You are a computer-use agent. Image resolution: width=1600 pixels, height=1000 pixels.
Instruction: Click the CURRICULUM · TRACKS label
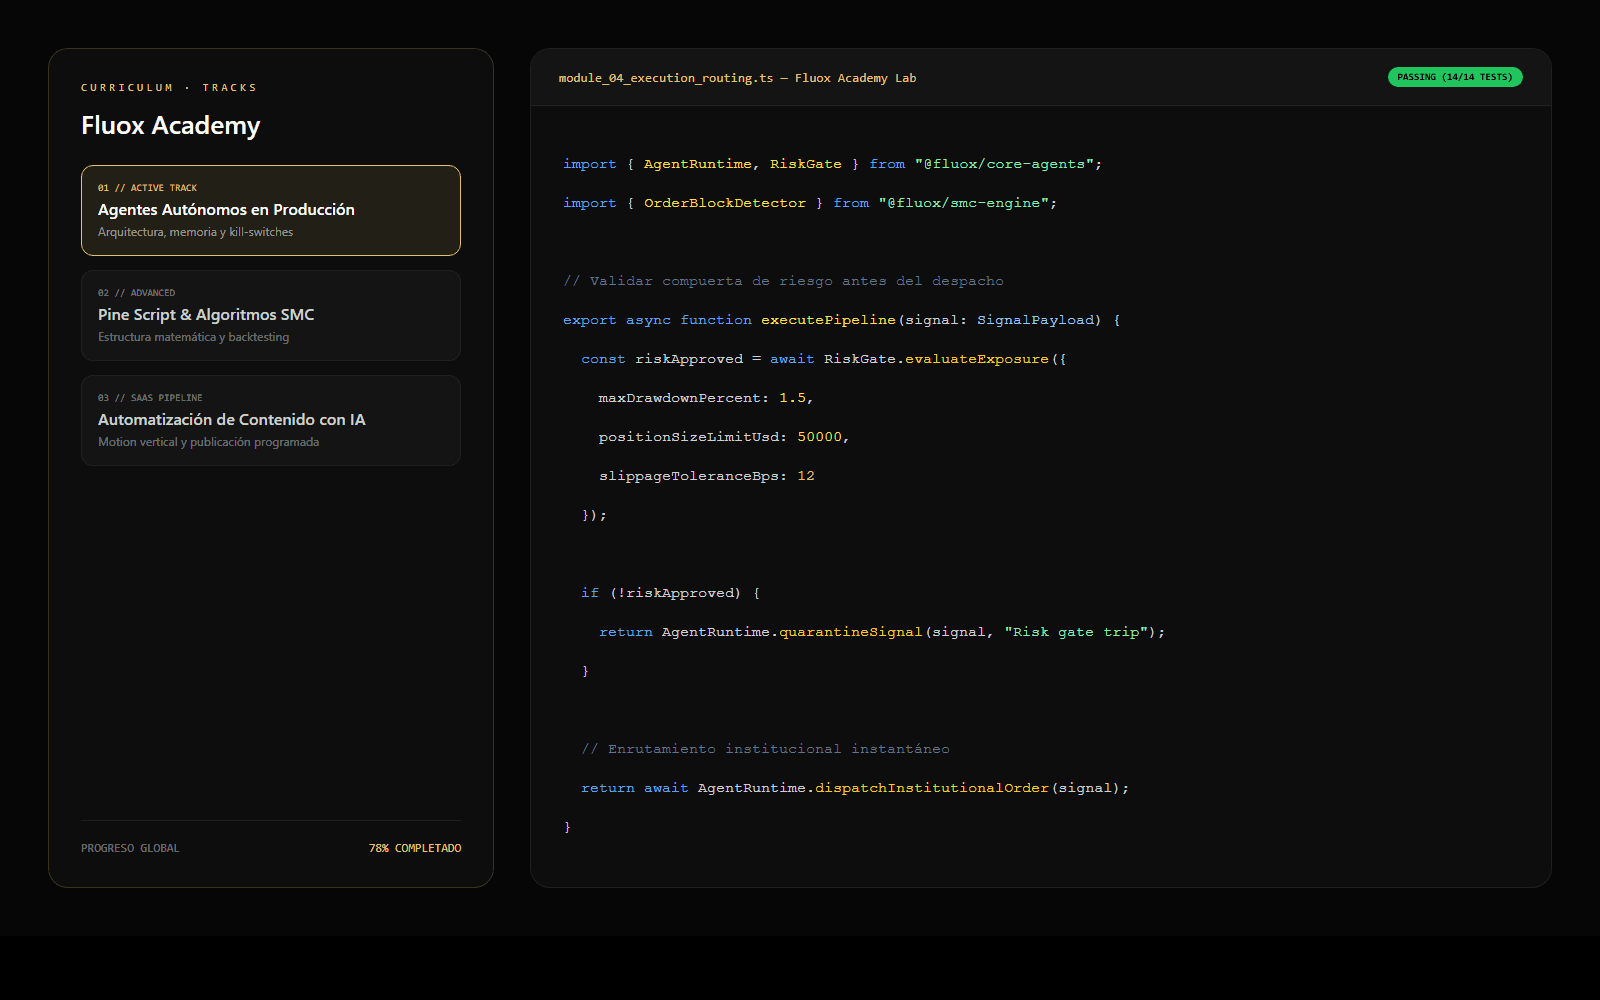169,88
